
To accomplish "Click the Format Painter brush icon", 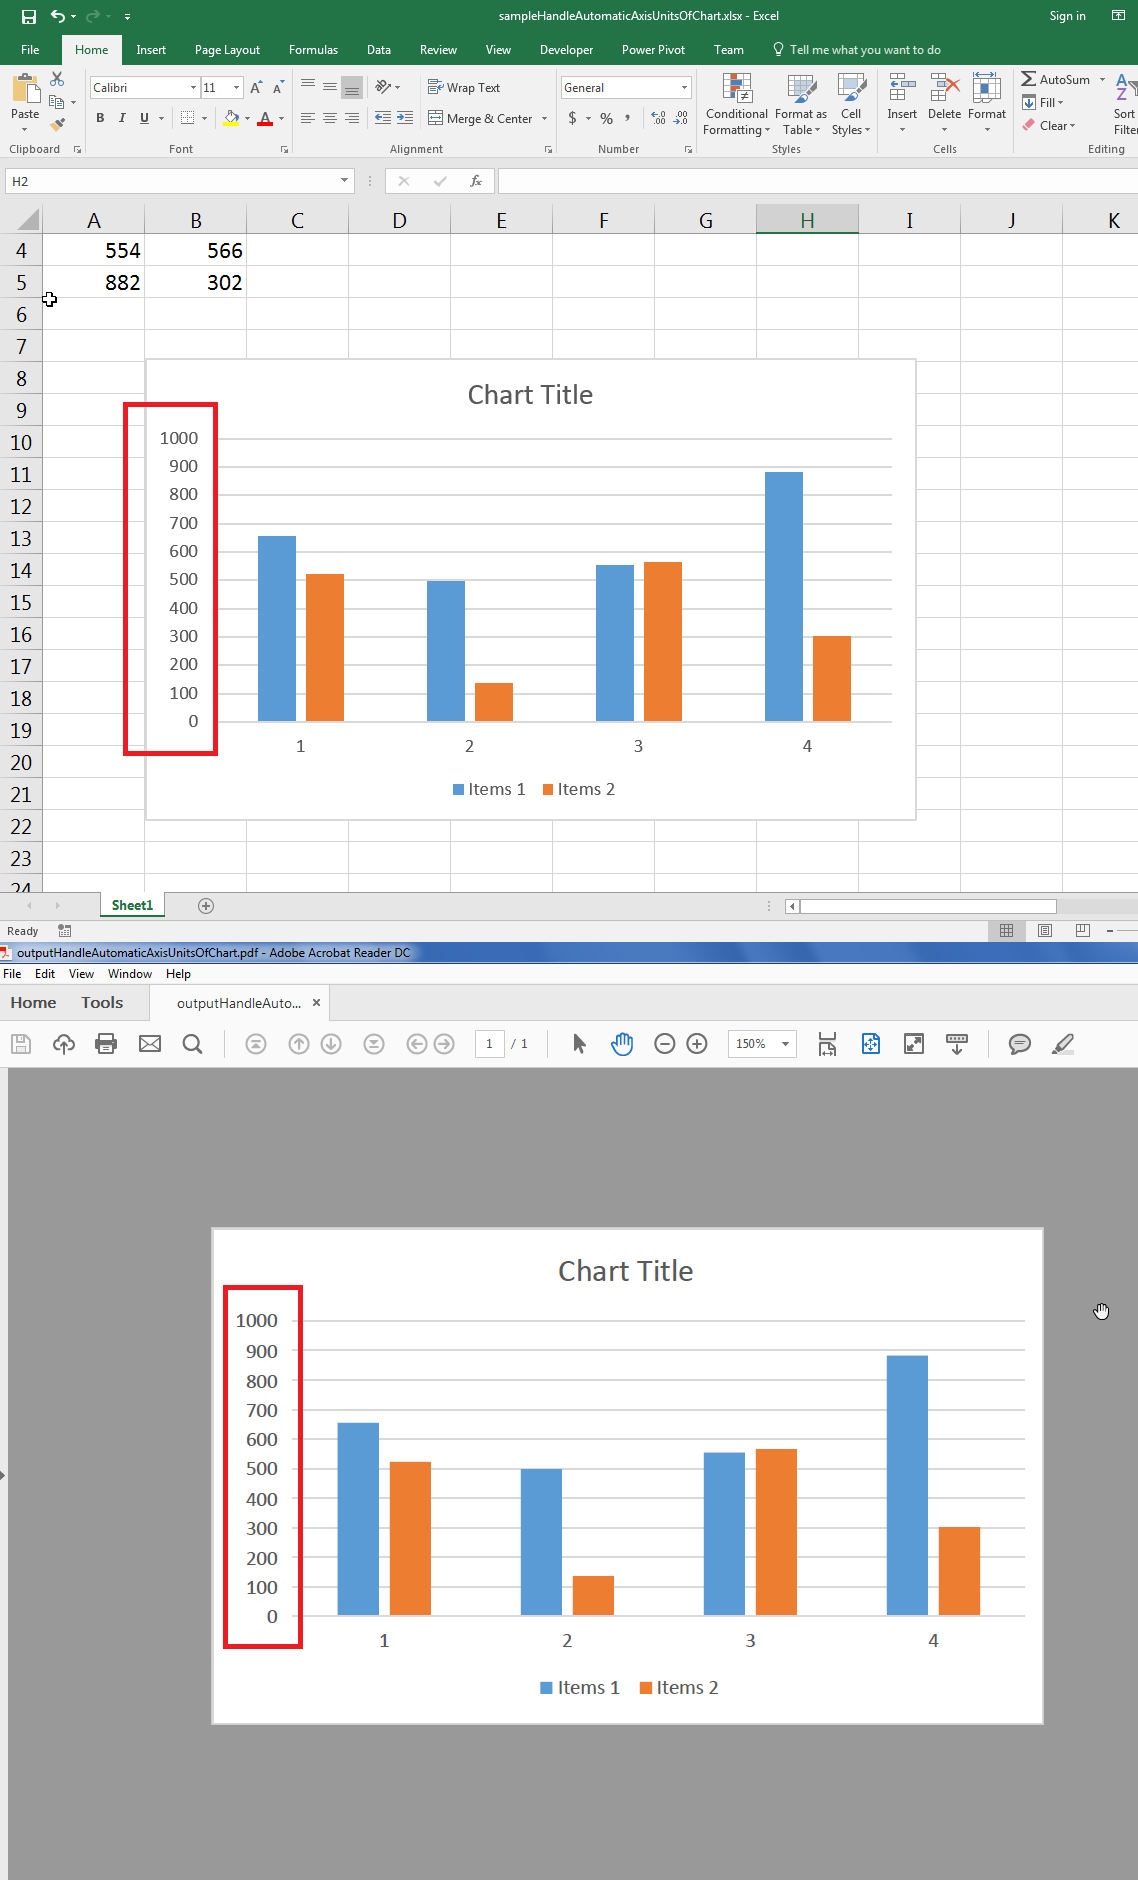I will (x=58, y=125).
